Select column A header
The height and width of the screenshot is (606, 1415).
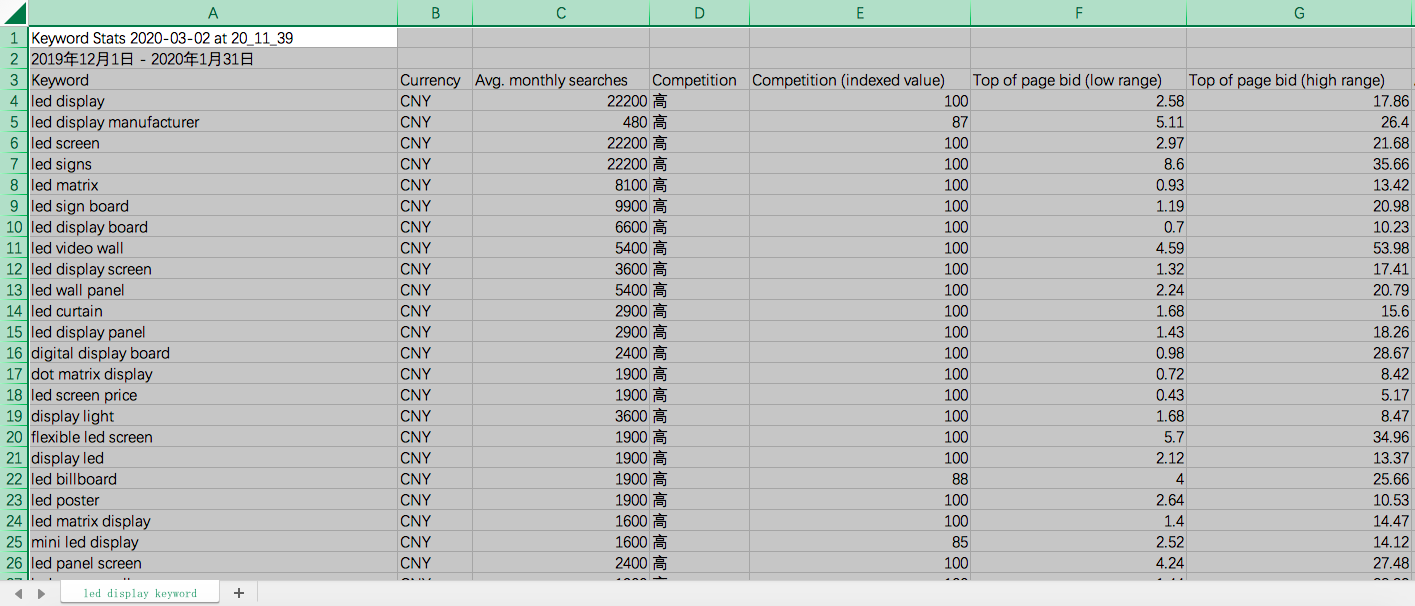pyautogui.click(x=212, y=13)
